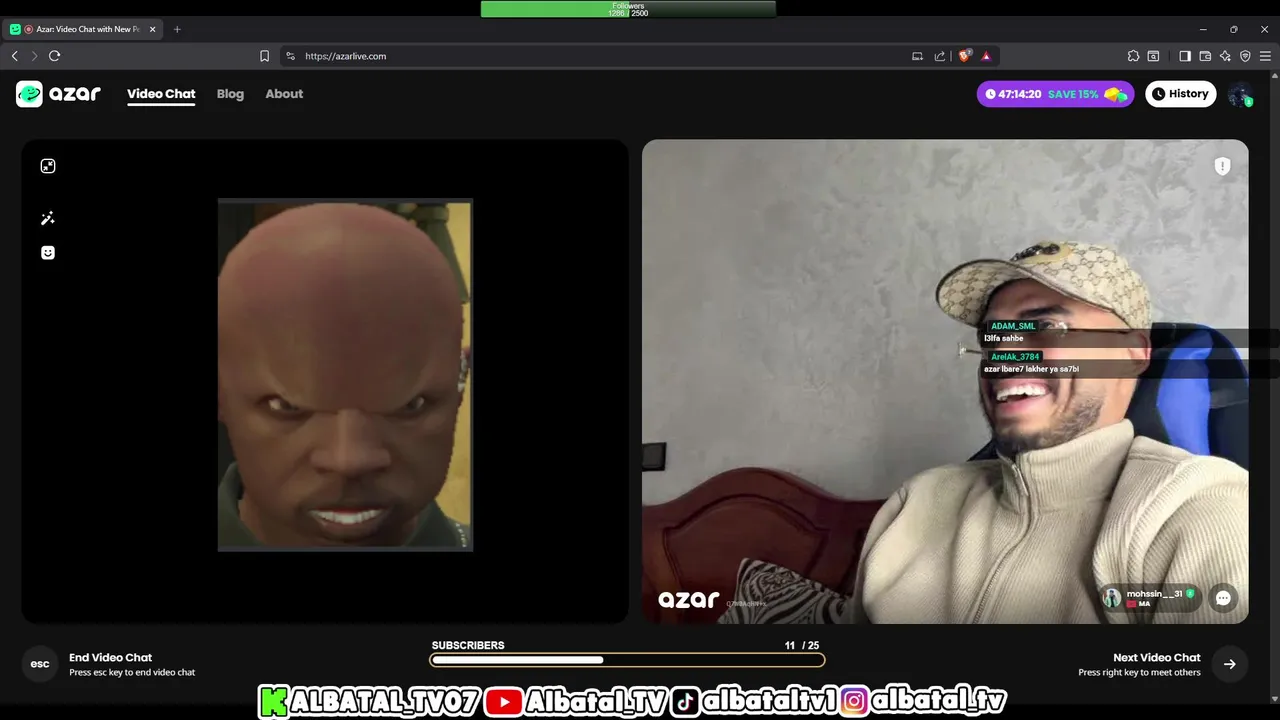Open the magic wand effects tool
Image resolution: width=1280 pixels, height=720 pixels.
(x=47, y=218)
